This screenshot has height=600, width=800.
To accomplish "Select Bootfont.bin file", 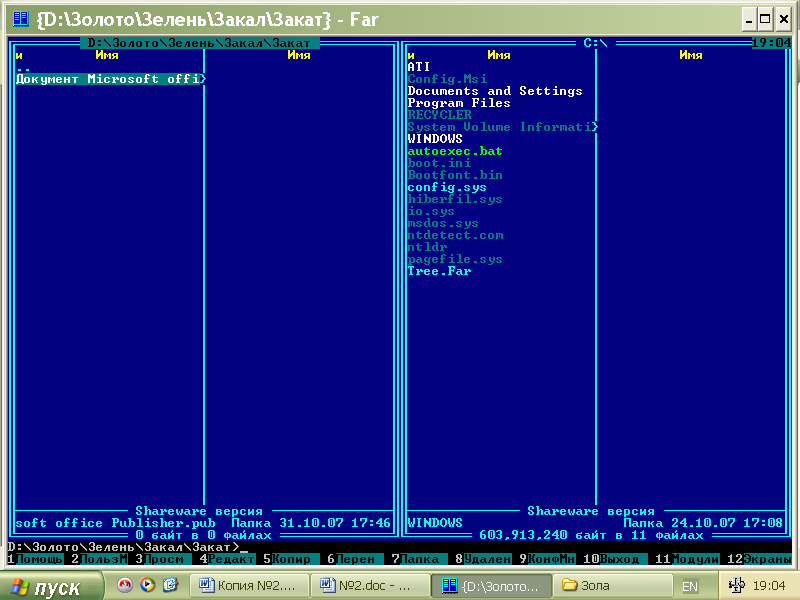I will (455, 175).
